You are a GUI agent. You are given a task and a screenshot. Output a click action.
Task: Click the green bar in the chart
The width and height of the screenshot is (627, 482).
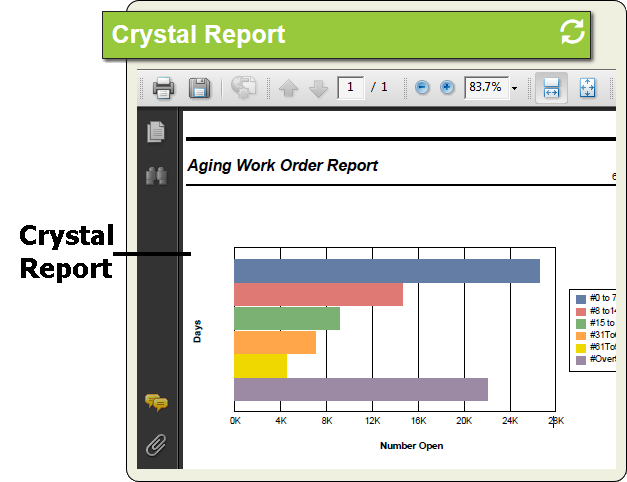coord(287,318)
